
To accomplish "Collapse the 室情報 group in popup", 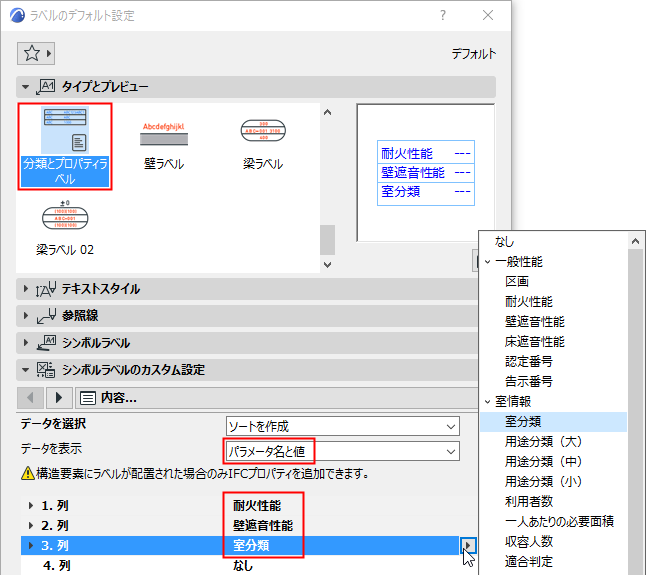I will click(488, 402).
